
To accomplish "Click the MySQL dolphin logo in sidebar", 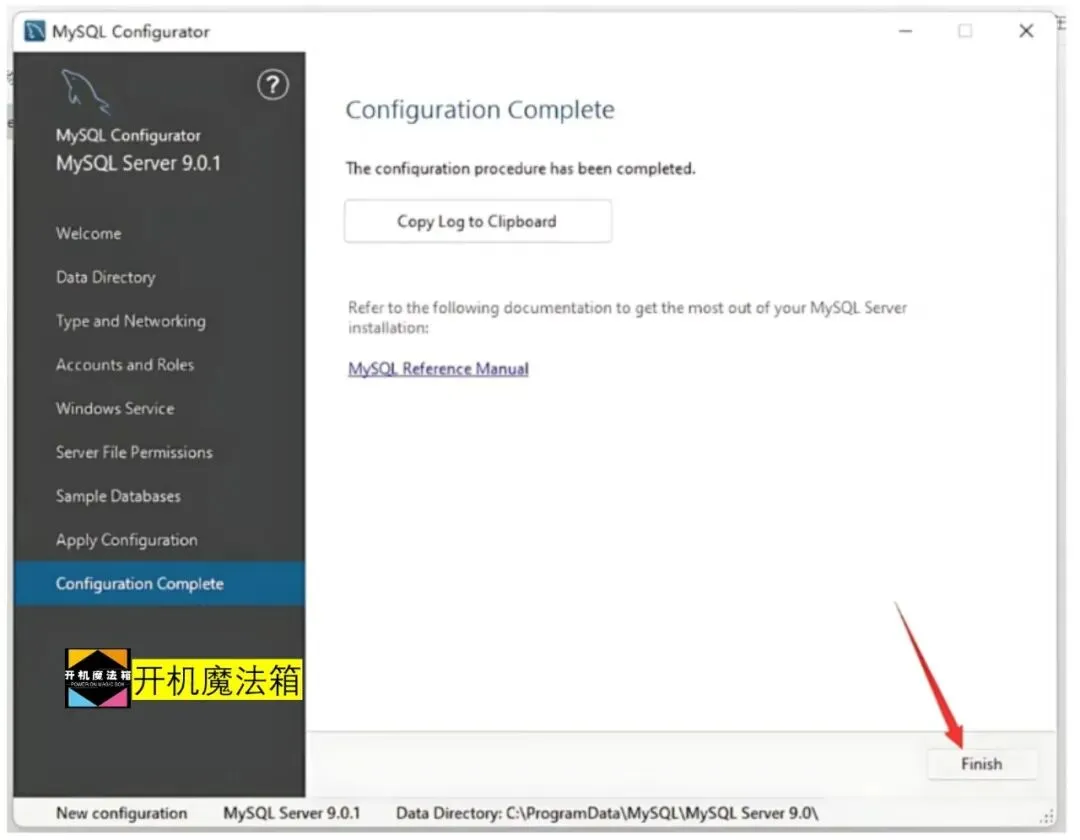I will pos(85,92).
